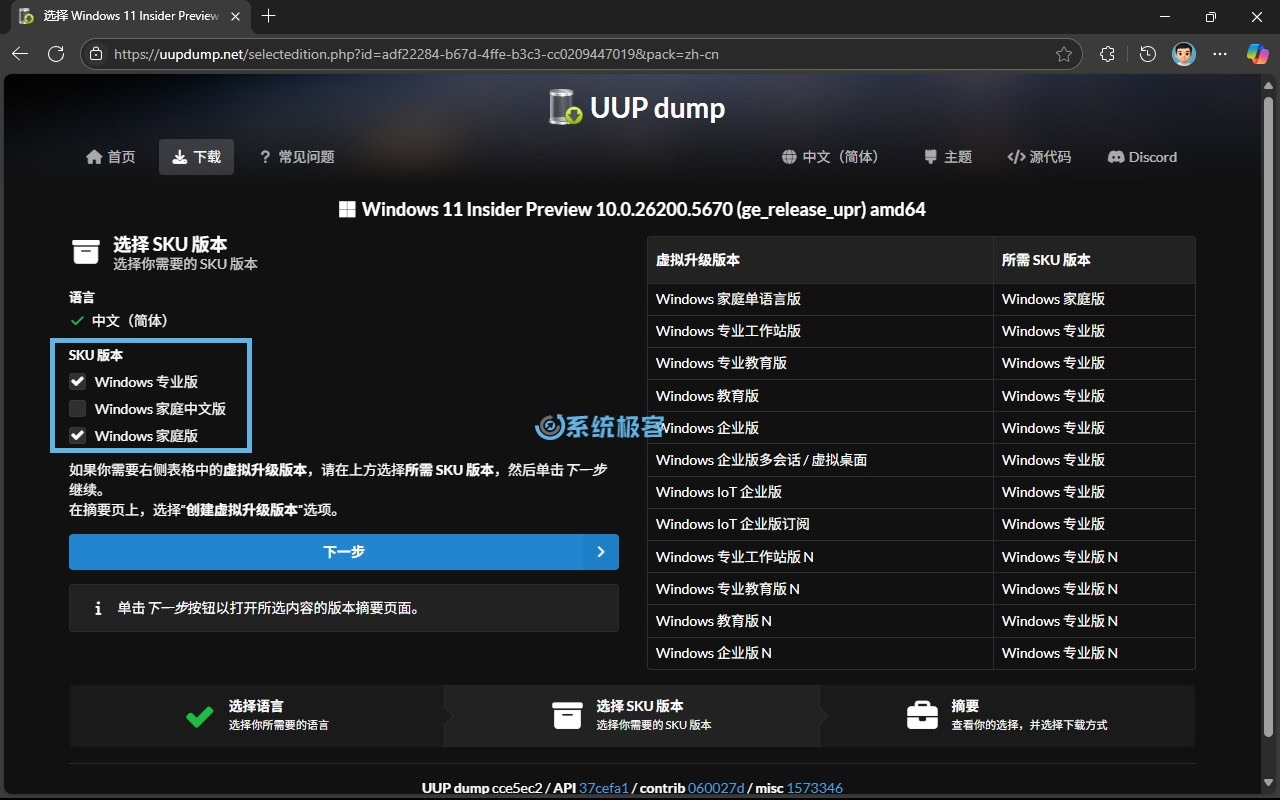This screenshot has height=800, width=1280.
Task: Click the 摘要 step in the progress bar
Action: coord(1007,715)
